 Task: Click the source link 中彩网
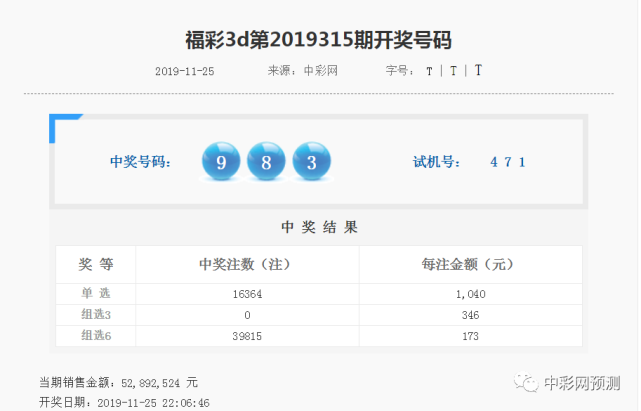pyautogui.click(x=320, y=71)
